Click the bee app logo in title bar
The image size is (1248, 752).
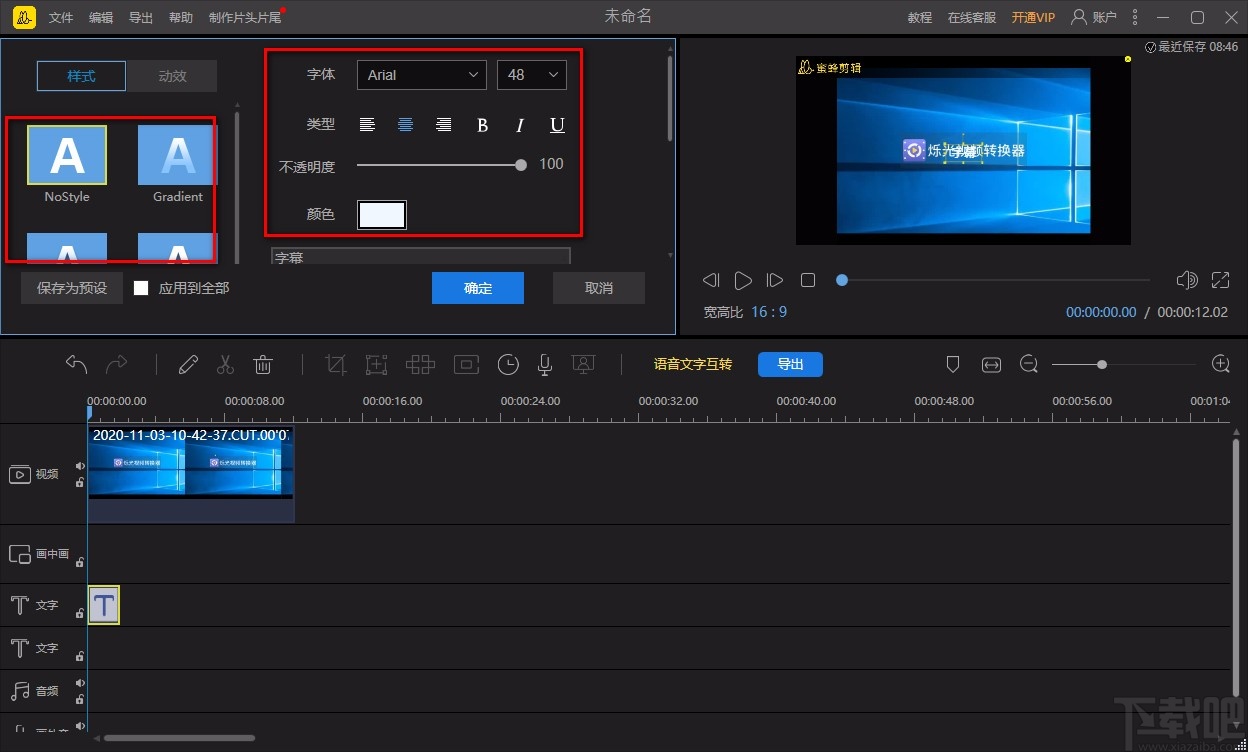click(x=26, y=17)
